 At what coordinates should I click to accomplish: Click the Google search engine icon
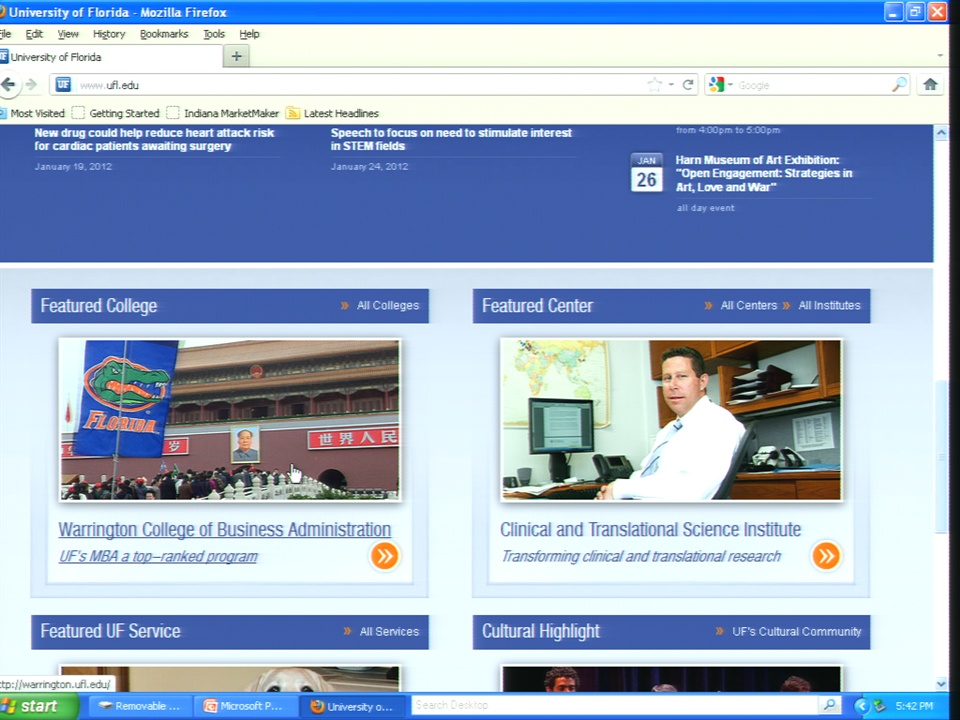point(716,84)
